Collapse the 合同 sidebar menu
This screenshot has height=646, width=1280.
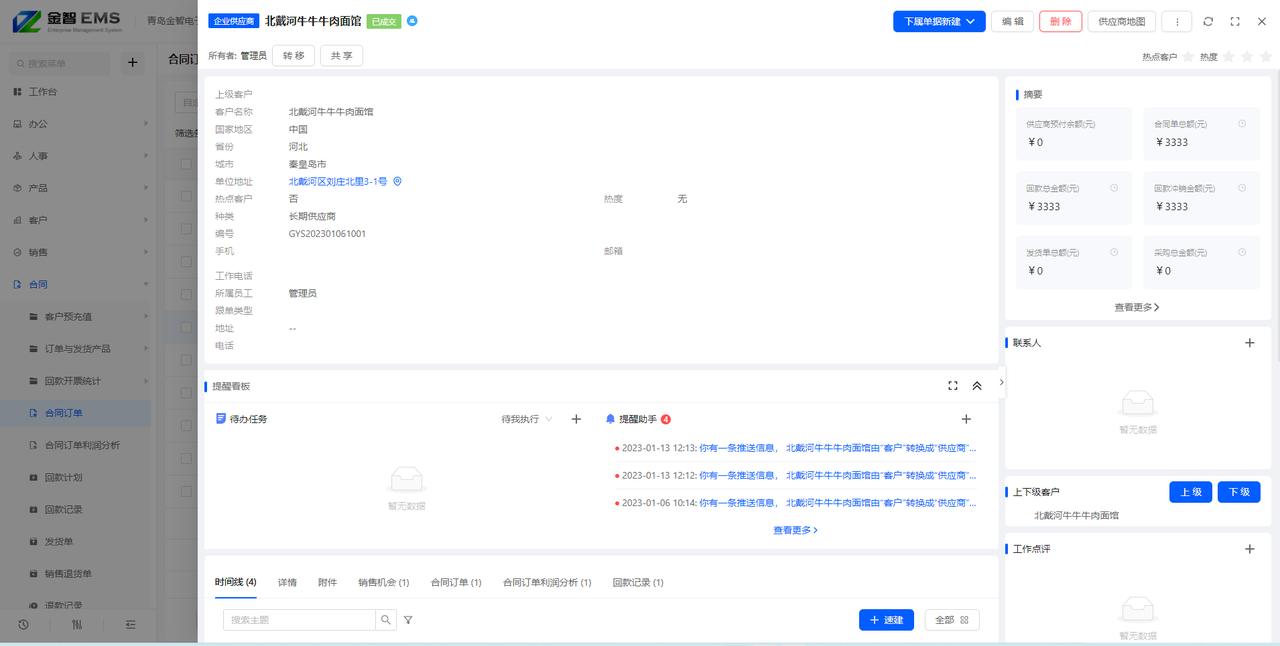coord(78,284)
